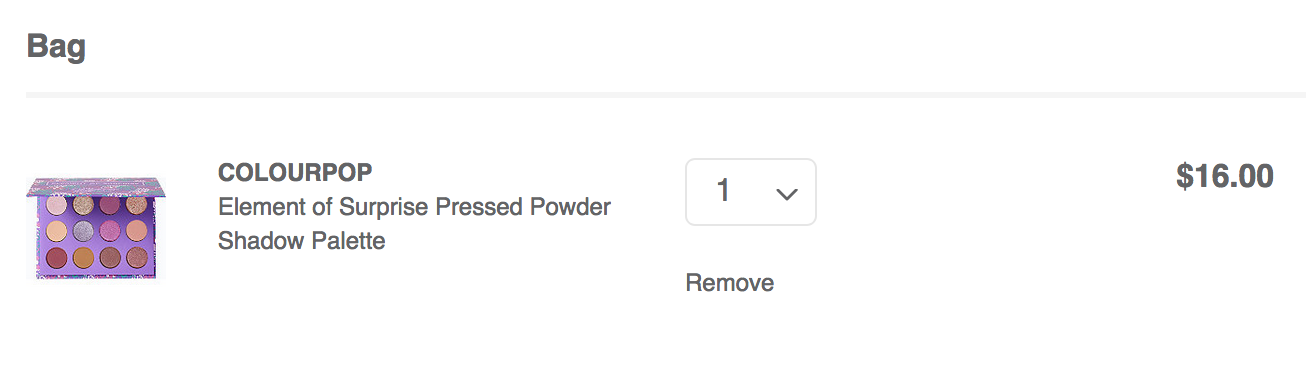The width and height of the screenshot is (1310, 368).
Task: Click the pale pink shade in the palette image
Action: tap(56, 205)
